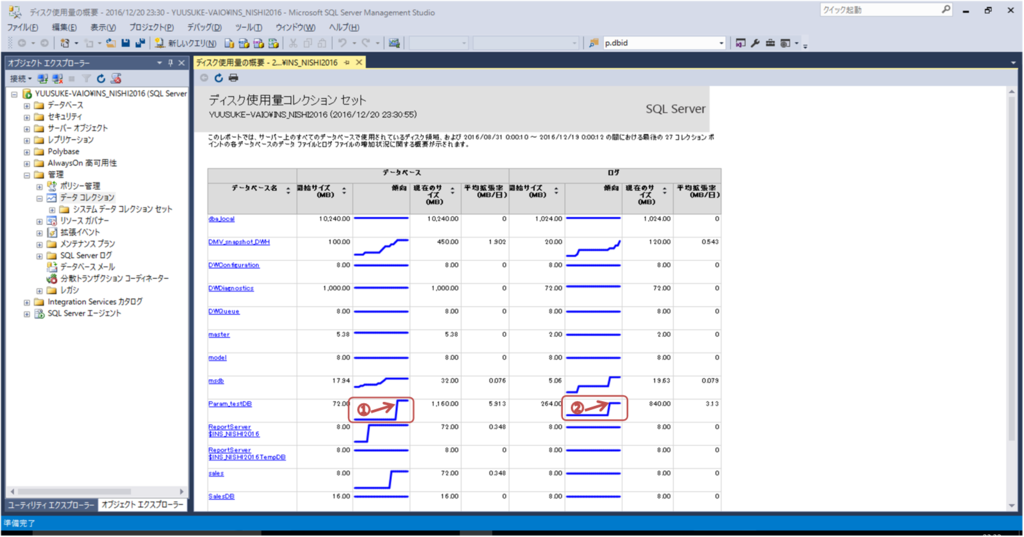Click the Database Engine Query icon

[x=229, y=43]
